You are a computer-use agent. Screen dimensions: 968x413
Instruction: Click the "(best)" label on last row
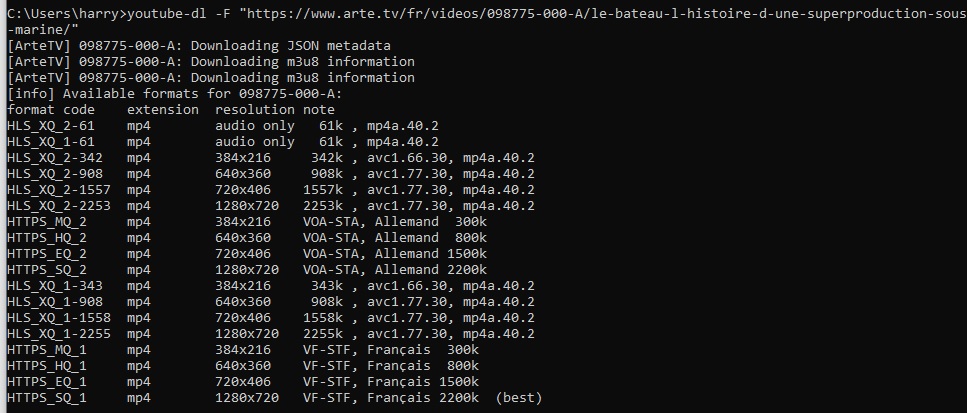point(519,398)
